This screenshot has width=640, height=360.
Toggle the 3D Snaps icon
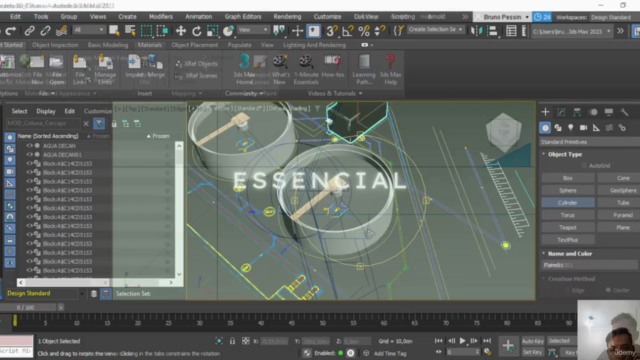(331, 31)
